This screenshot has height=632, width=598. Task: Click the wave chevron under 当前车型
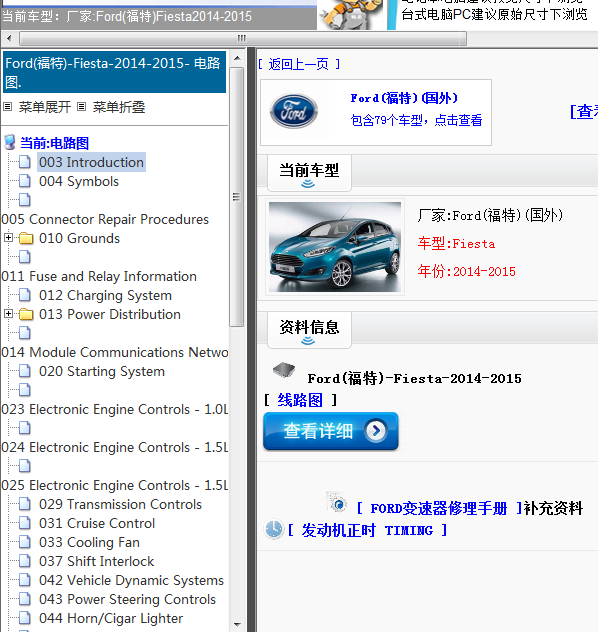tap(308, 184)
